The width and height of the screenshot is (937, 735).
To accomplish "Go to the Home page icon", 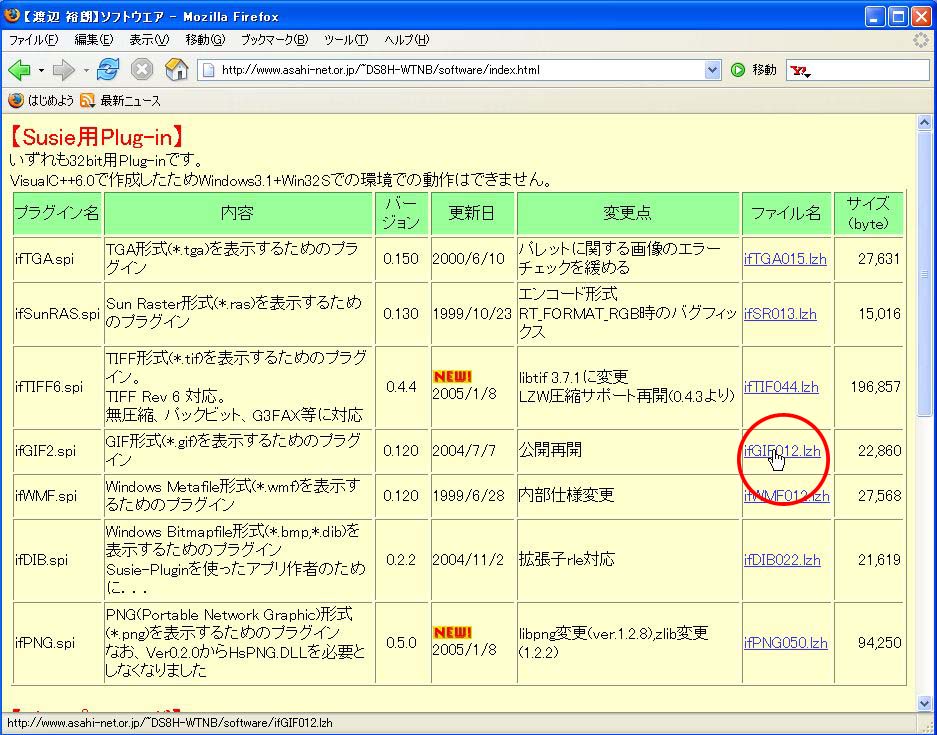I will (x=176, y=70).
